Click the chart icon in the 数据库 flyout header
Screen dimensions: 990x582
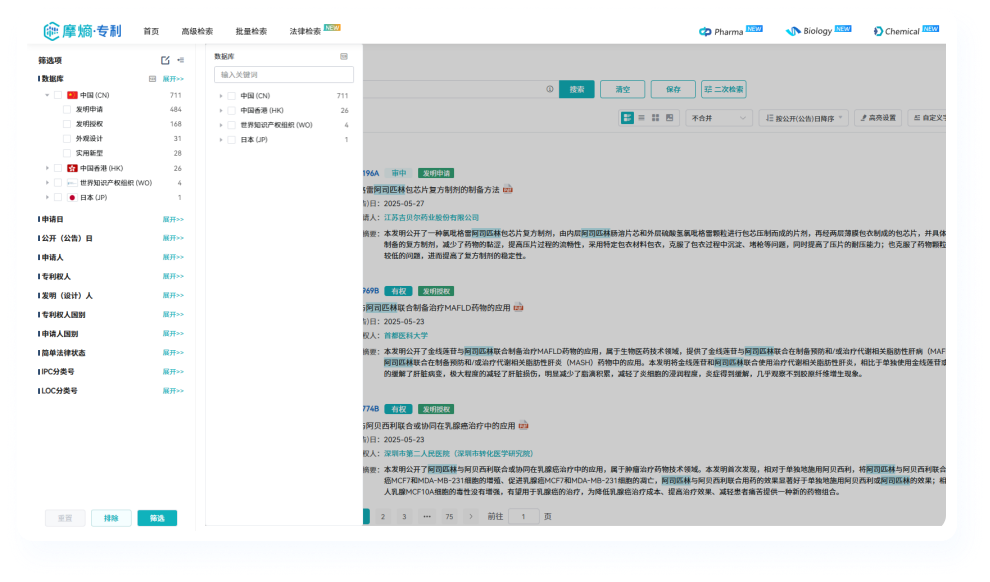pos(344,56)
